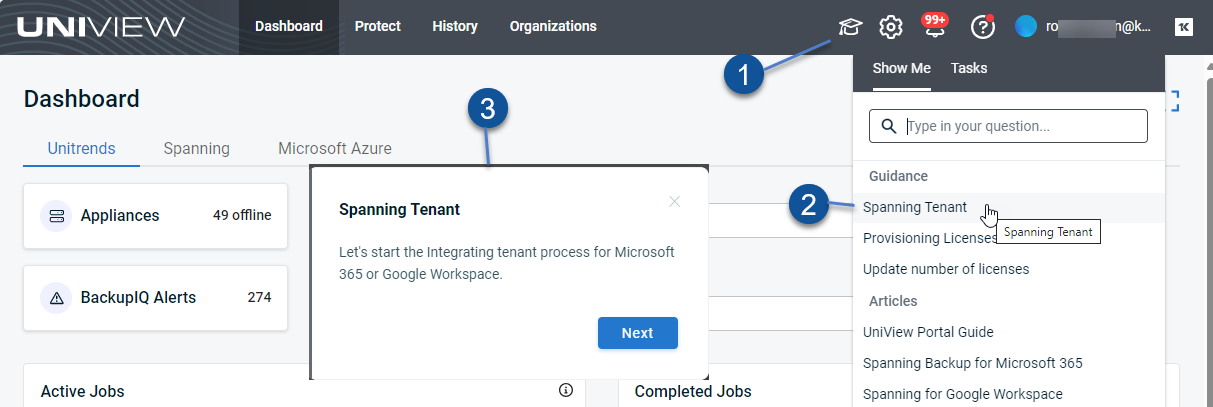Click the Active Jobs info icon
This screenshot has width=1213, height=407.
[x=566, y=390]
